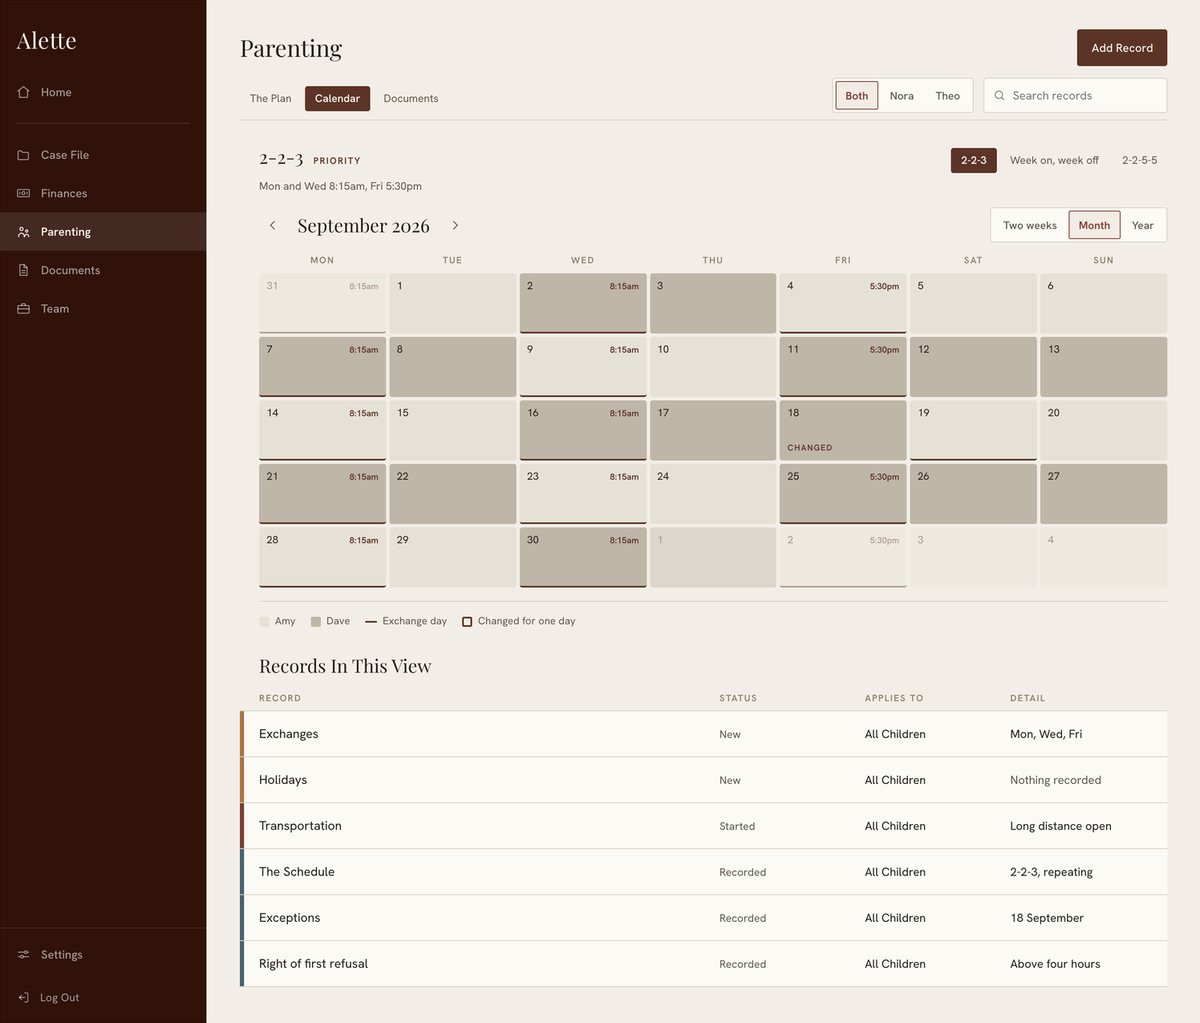
Task: Open the Documents tab beside Calendar
Action: [x=411, y=98]
